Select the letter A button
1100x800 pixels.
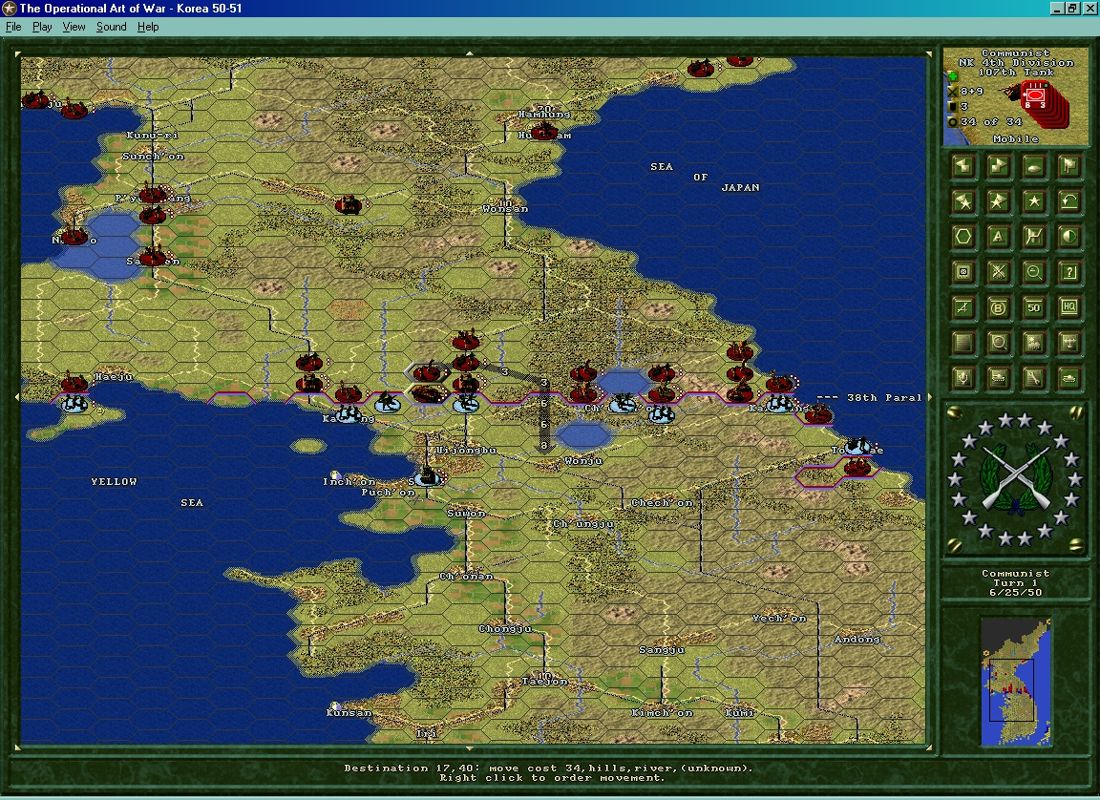(998, 237)
